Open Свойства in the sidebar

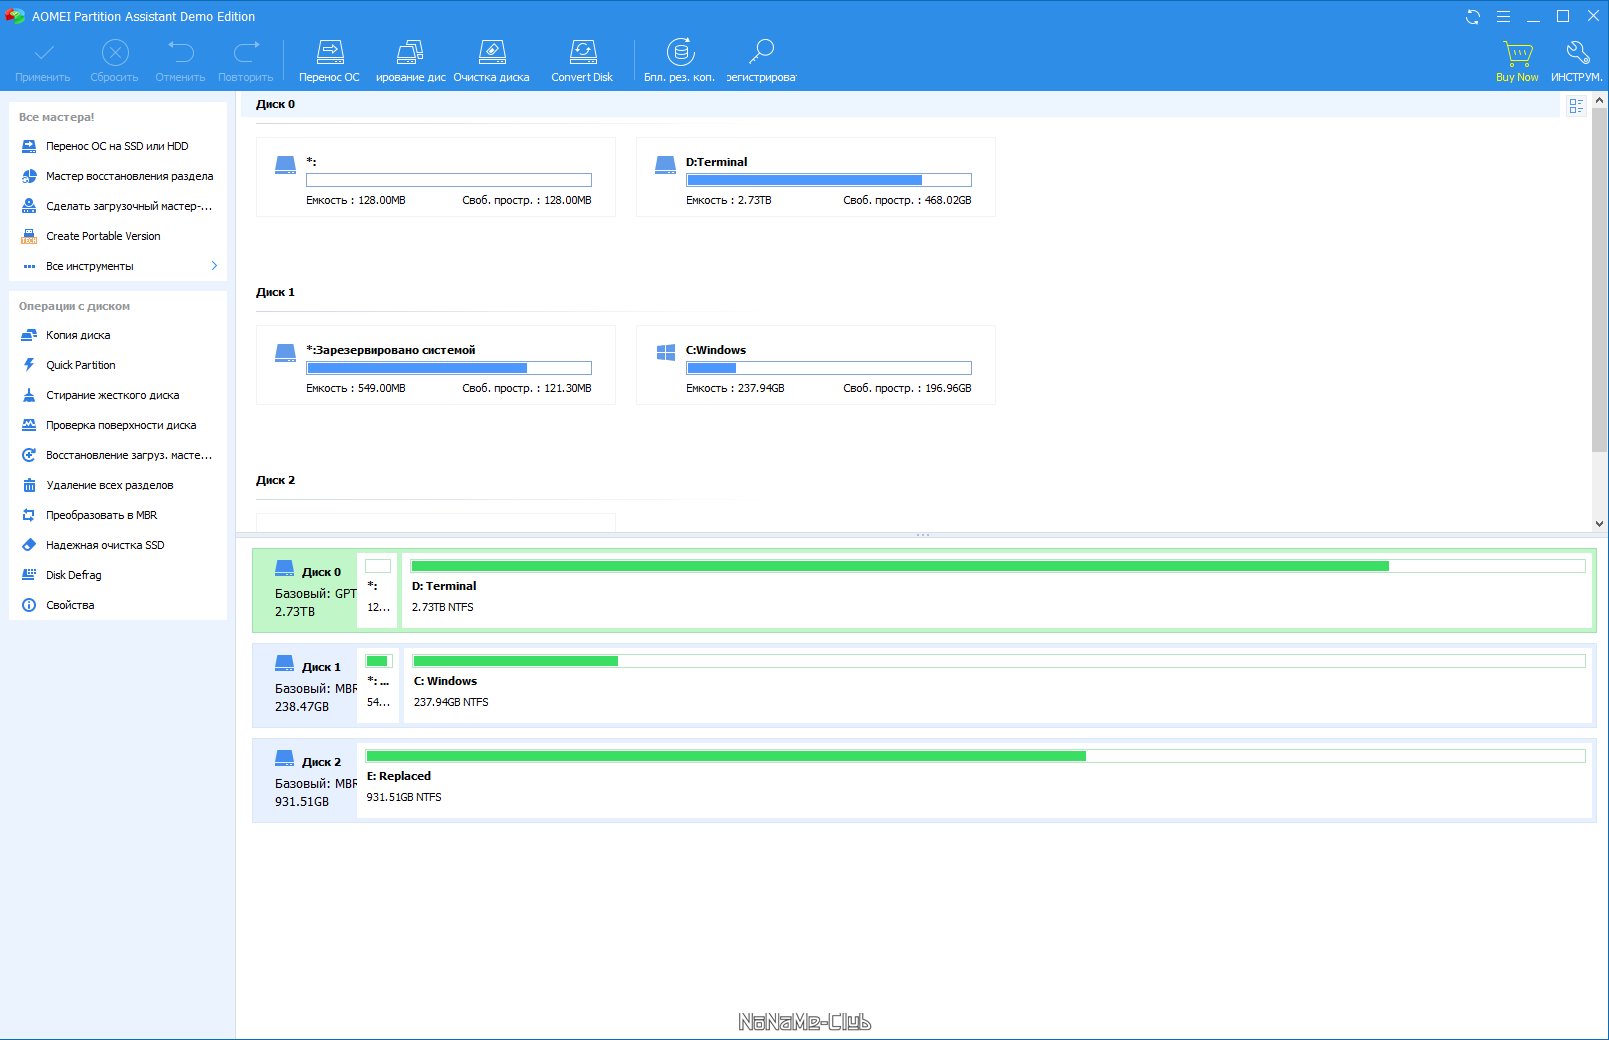pos(70,605)
